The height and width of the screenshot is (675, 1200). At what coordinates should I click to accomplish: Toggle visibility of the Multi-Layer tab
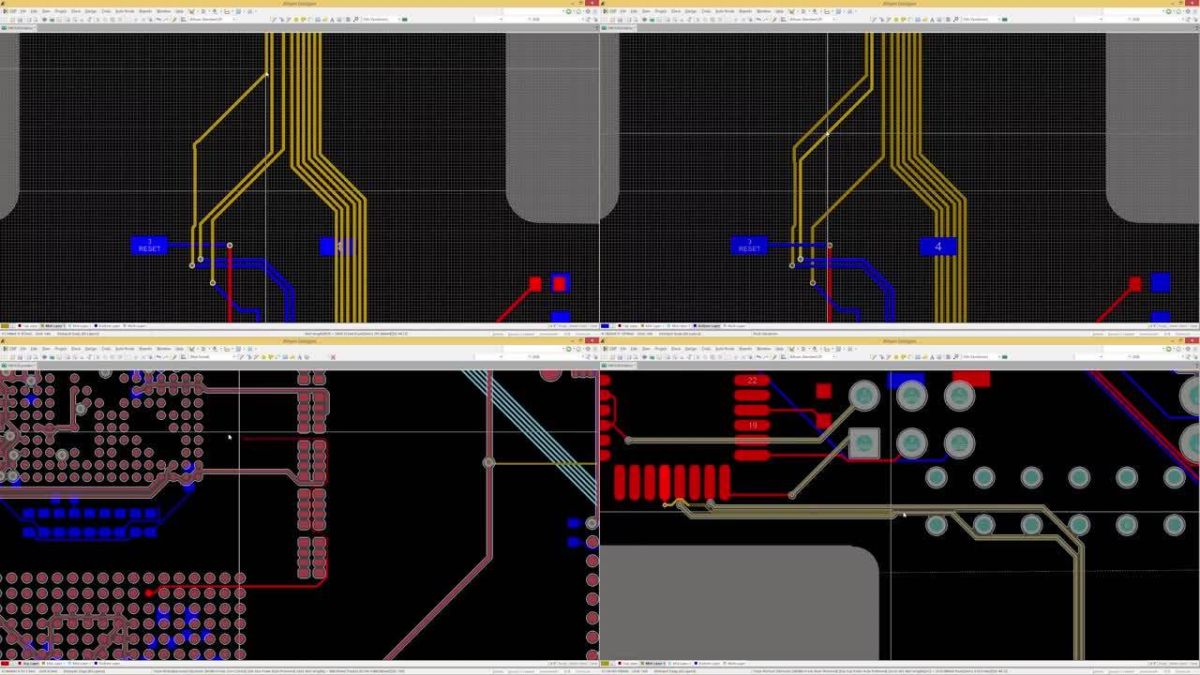coord(135,325)
